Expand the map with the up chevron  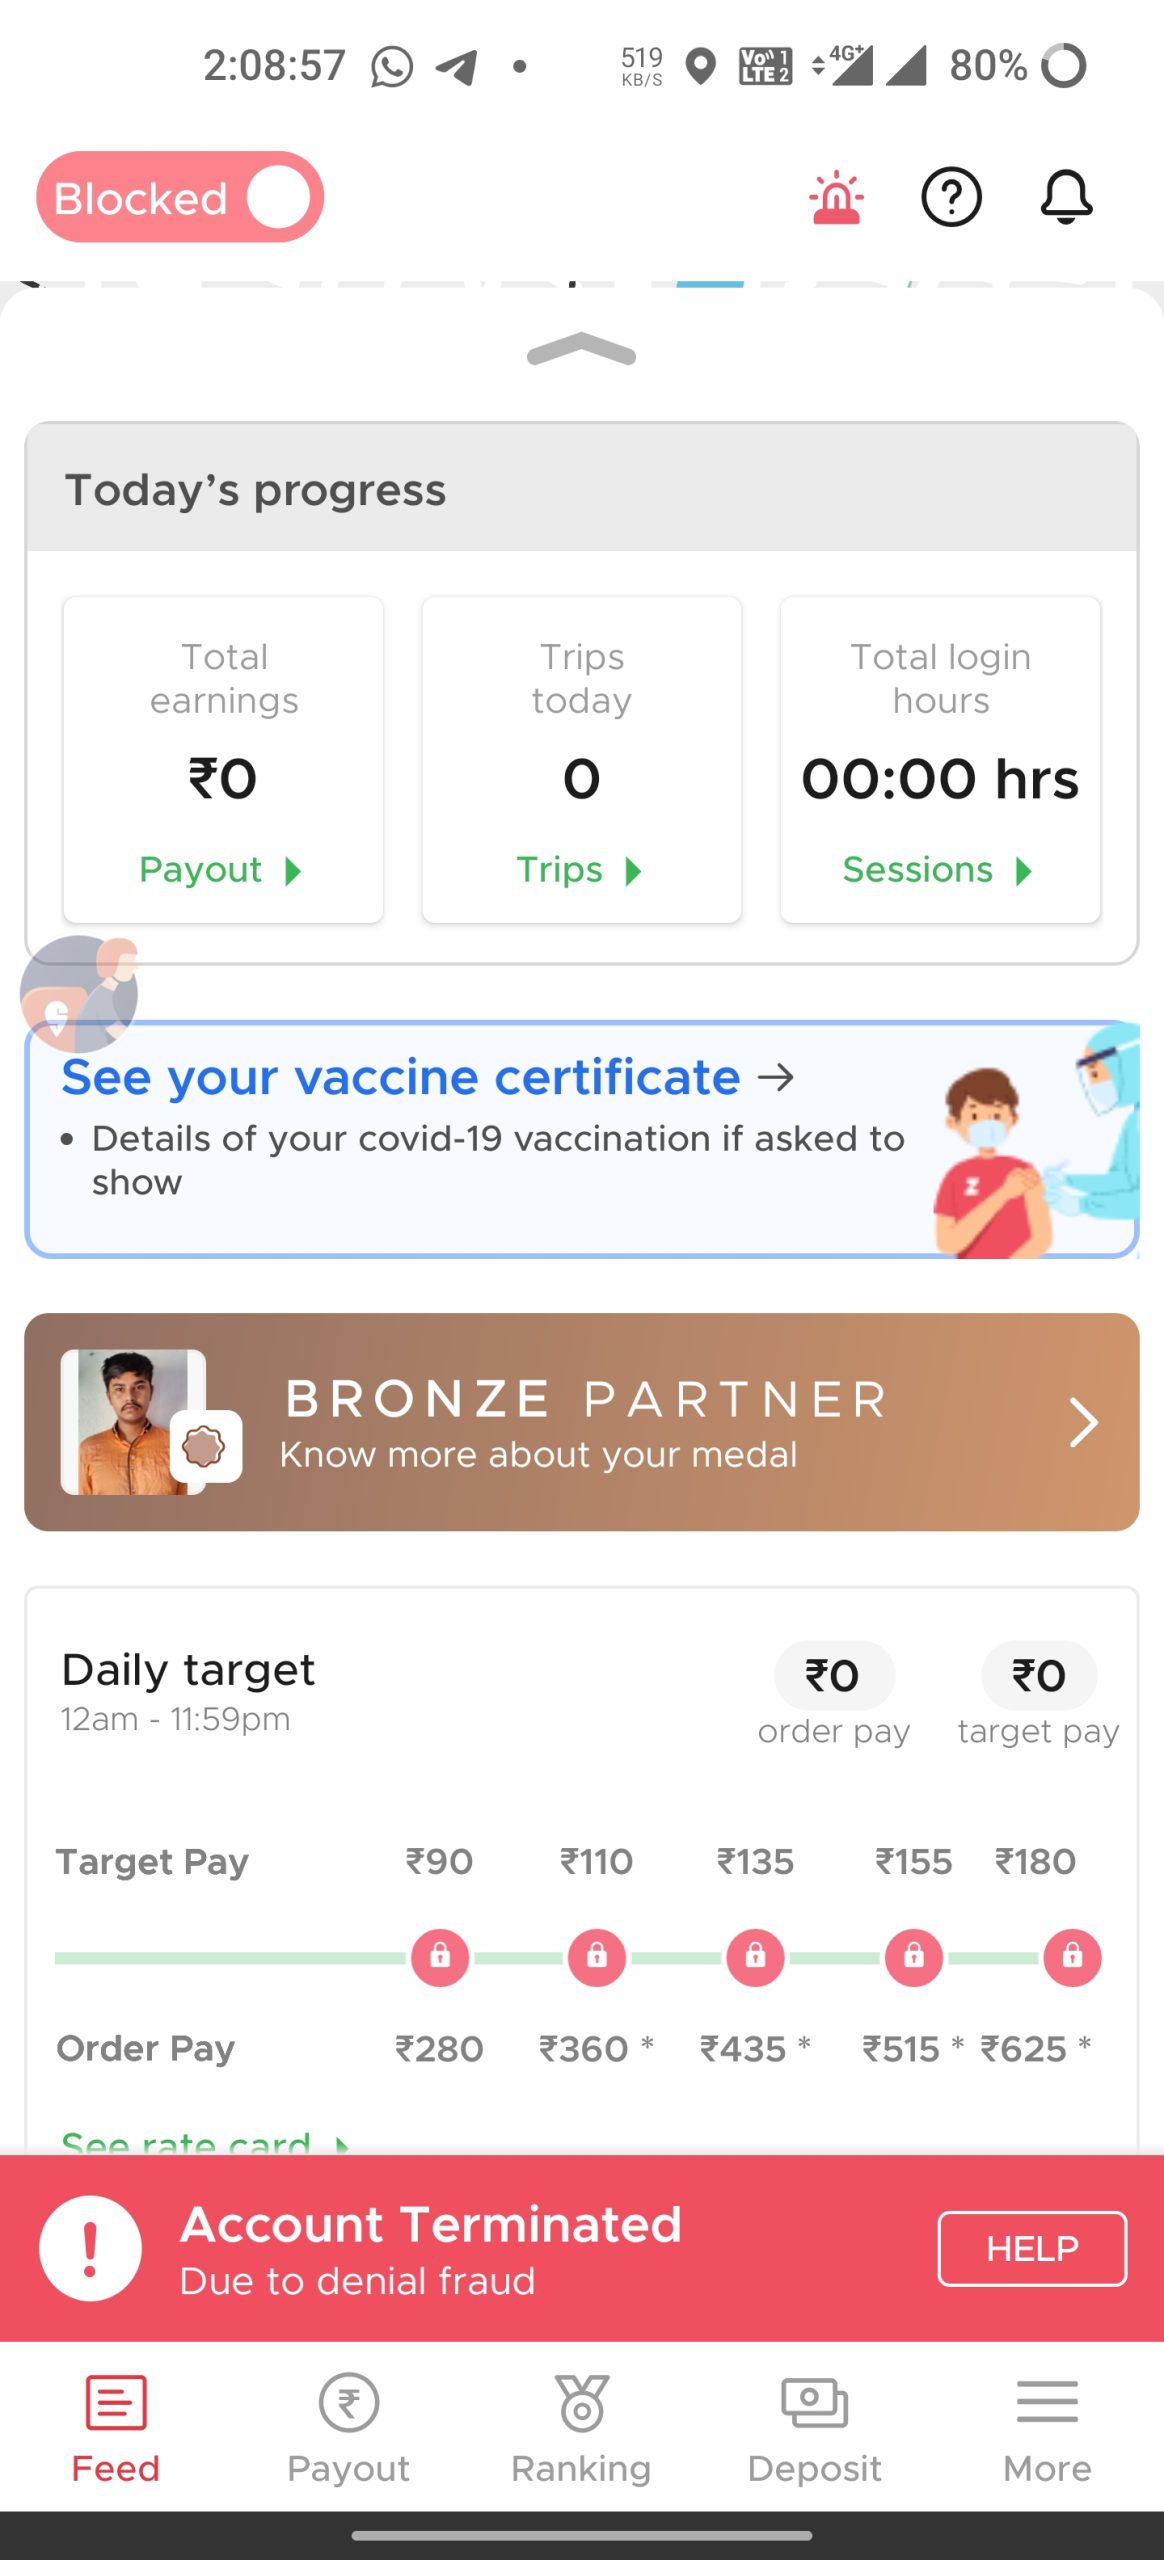581,350
